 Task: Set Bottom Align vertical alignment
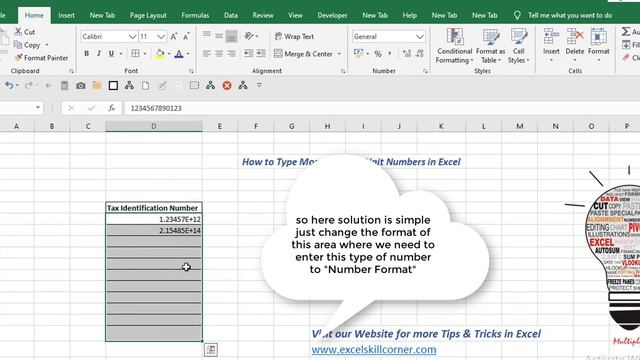[x=231, y=36]
